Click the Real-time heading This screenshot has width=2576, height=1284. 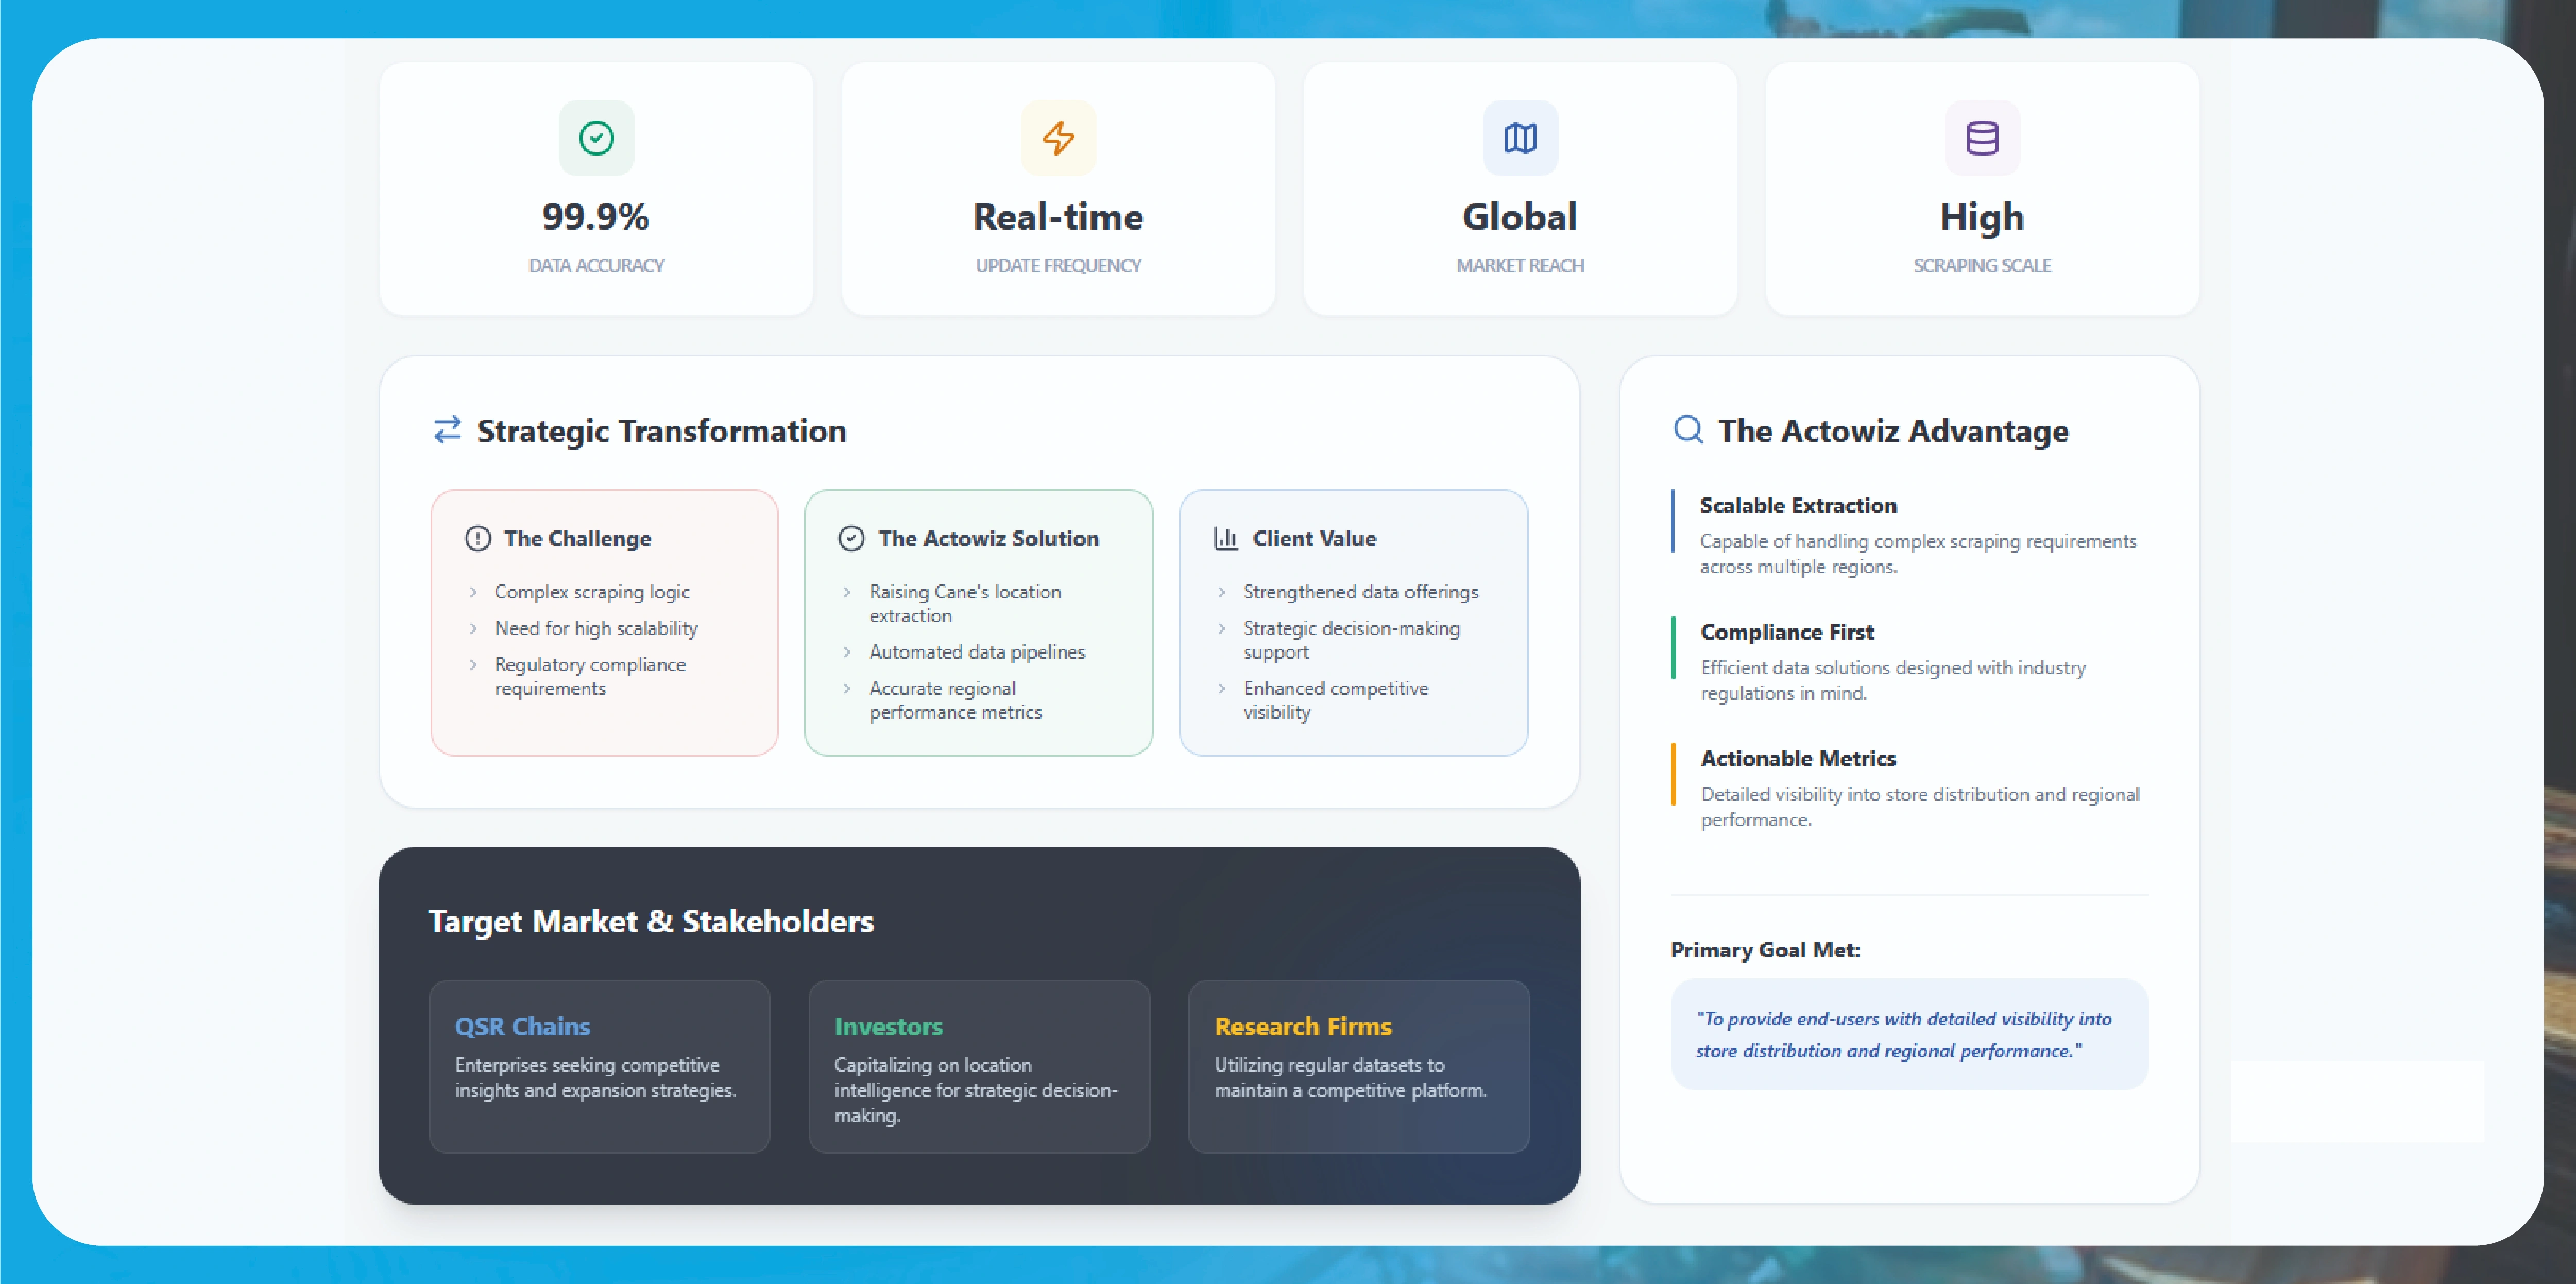point(1058,217)
